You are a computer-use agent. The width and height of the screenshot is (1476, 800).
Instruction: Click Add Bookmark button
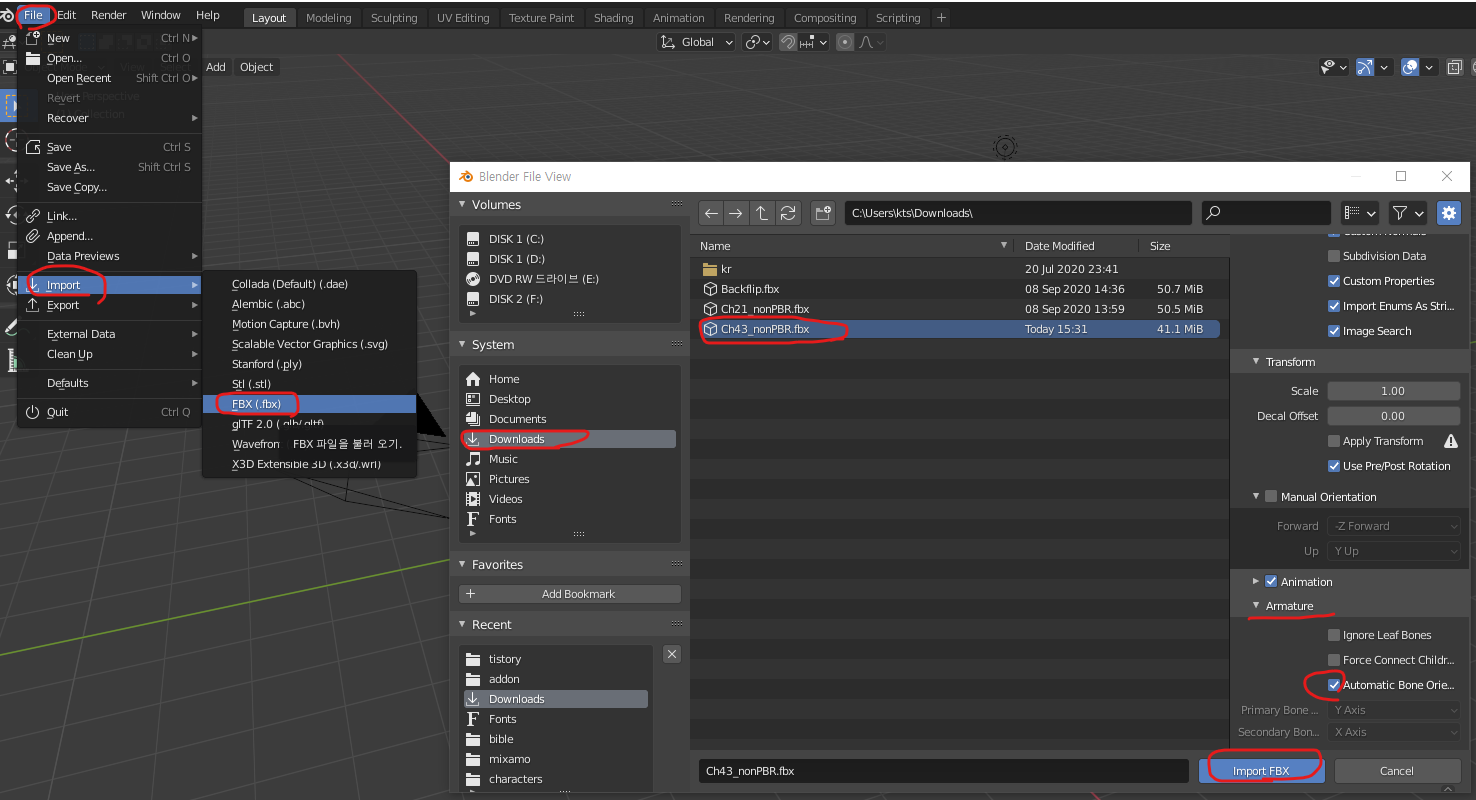(570, 594)
